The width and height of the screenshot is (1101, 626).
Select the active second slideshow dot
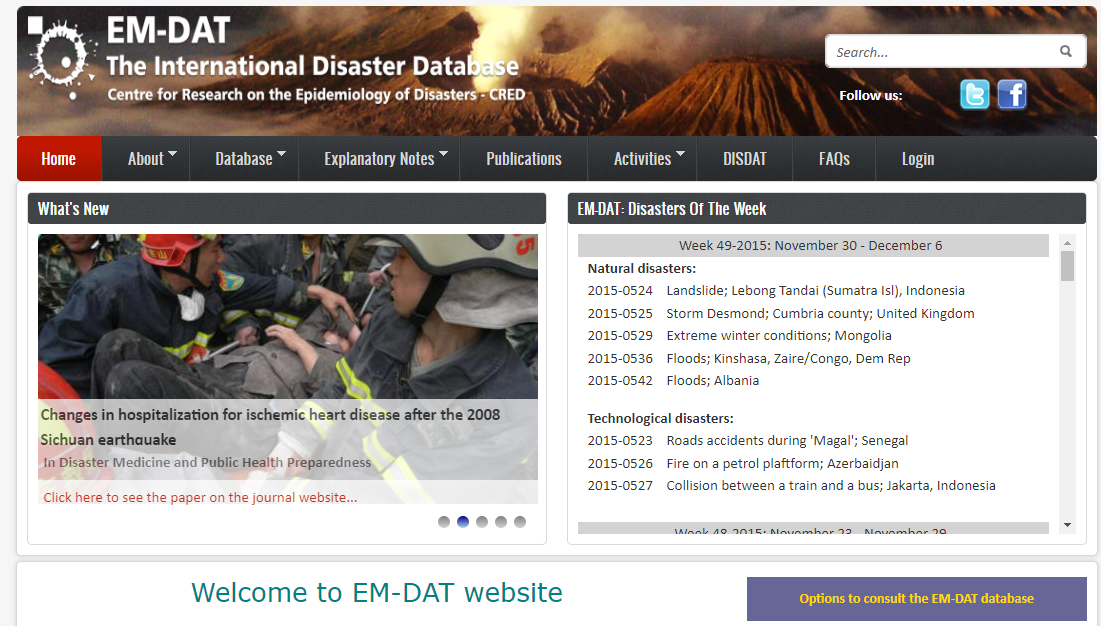point(463,521)
